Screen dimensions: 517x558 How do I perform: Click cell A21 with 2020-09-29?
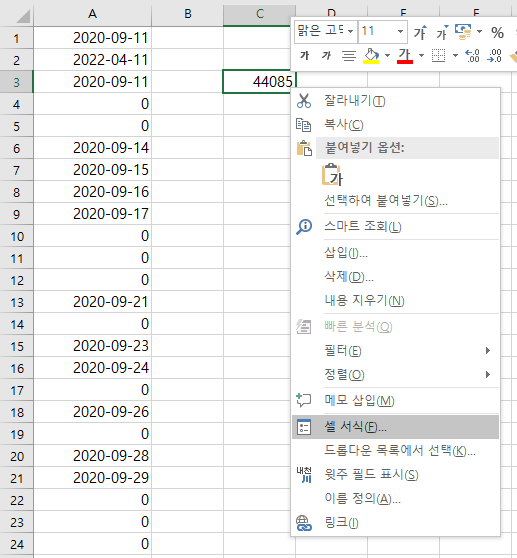point(93,478)
